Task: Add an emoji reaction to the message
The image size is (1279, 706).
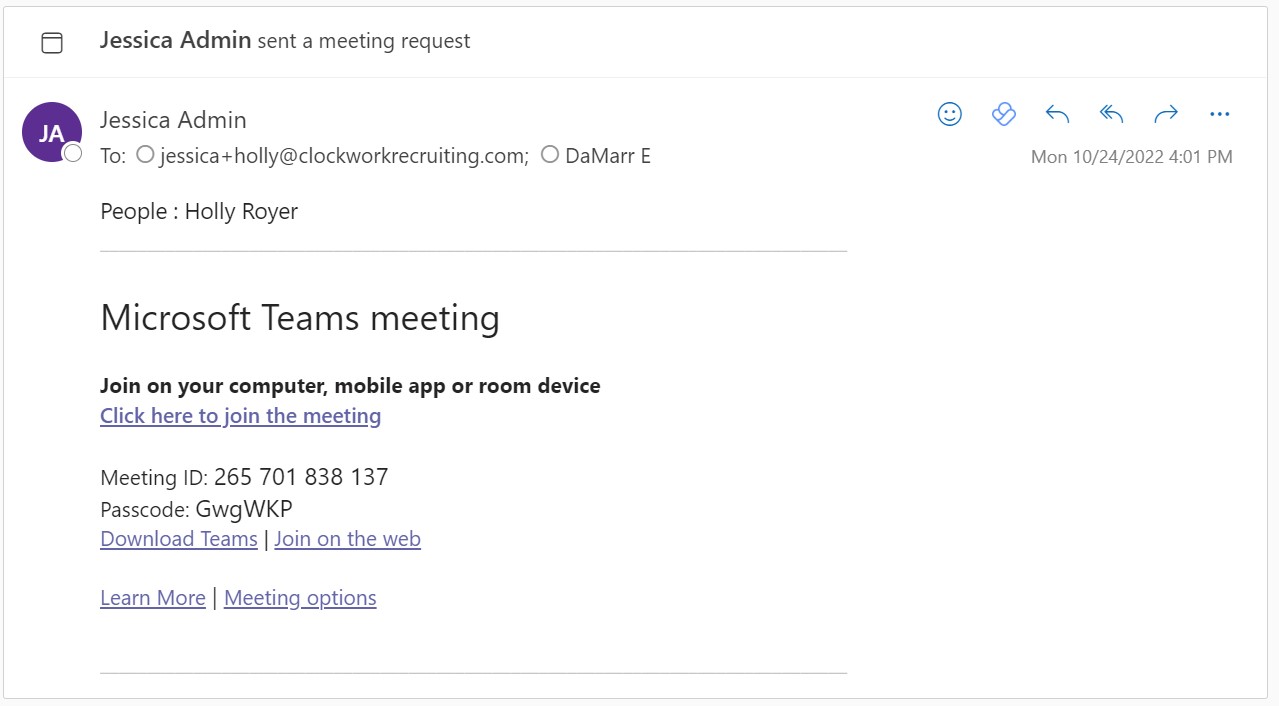Action: pos(950,114)
